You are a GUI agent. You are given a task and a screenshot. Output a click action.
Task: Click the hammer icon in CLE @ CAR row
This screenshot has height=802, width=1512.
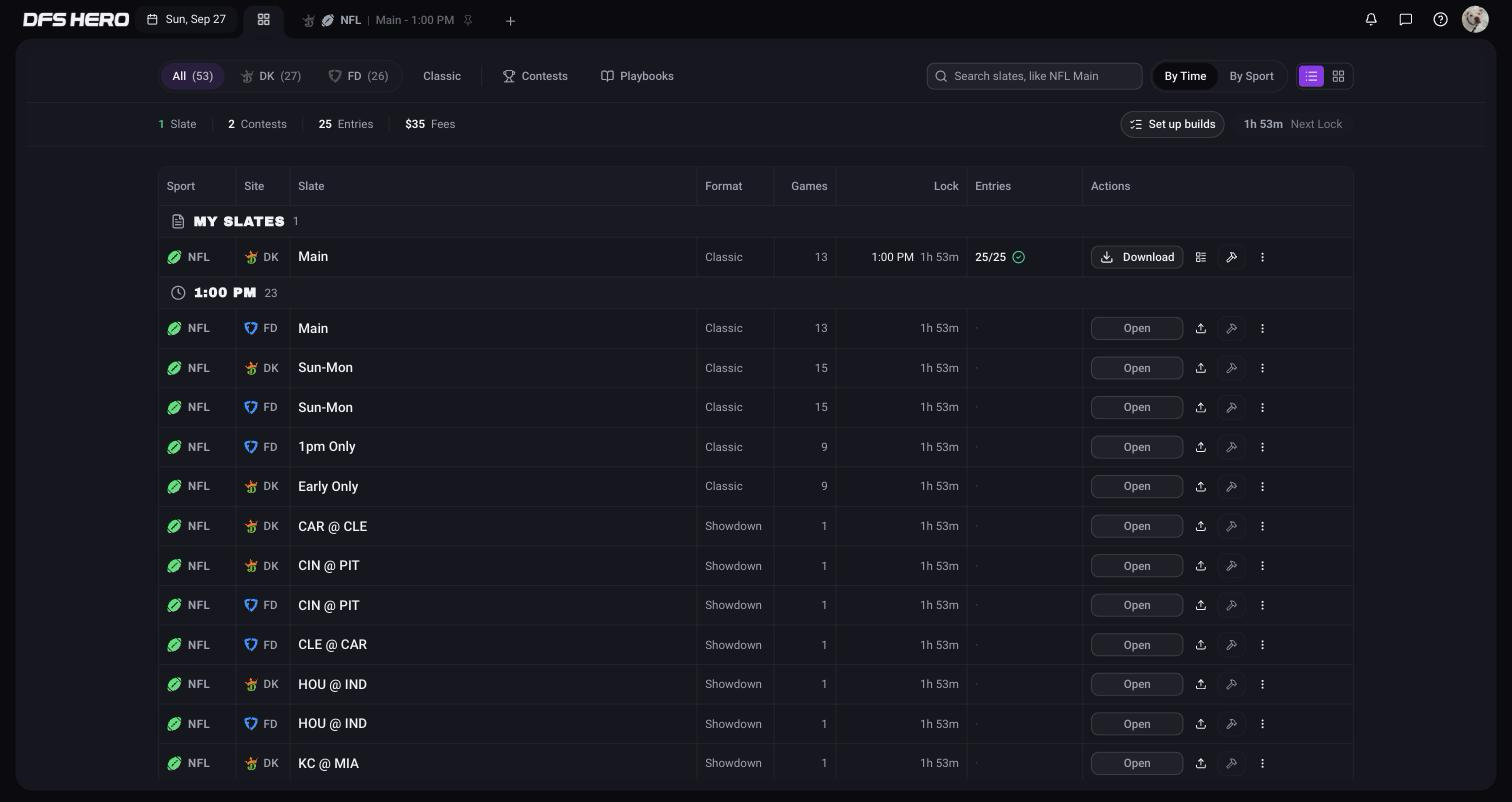coord(1232,645)
